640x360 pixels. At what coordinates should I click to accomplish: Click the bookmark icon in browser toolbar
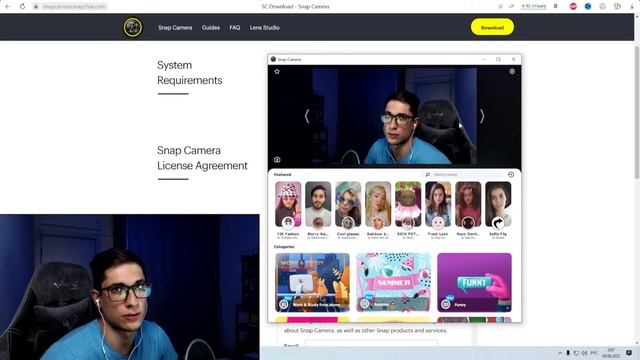[556, 7]
